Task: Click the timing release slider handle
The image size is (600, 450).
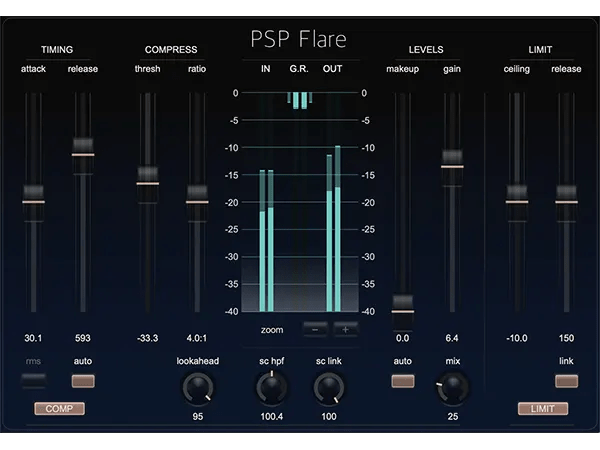Action: pyautogui.click(x=83, y=155)
